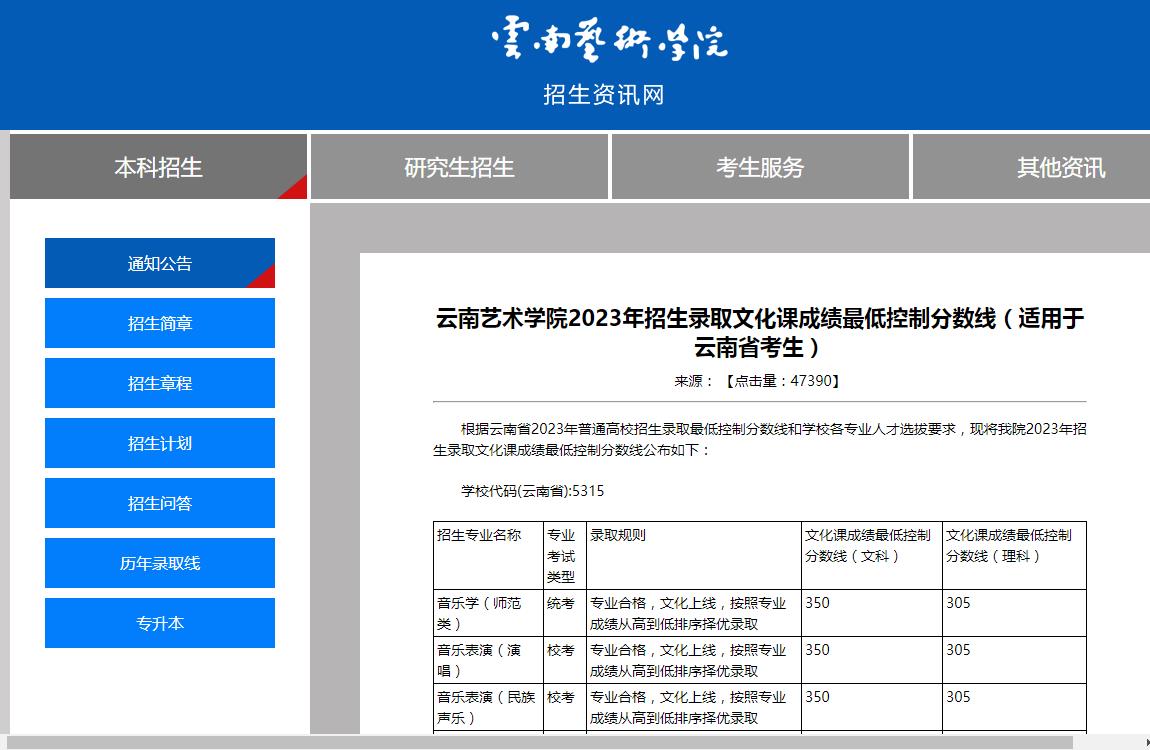Image resolution: width=1150 pixels, height=750 pixels.
Task: Click the 招生资讯网 header text
Action: tap(604, 95)
